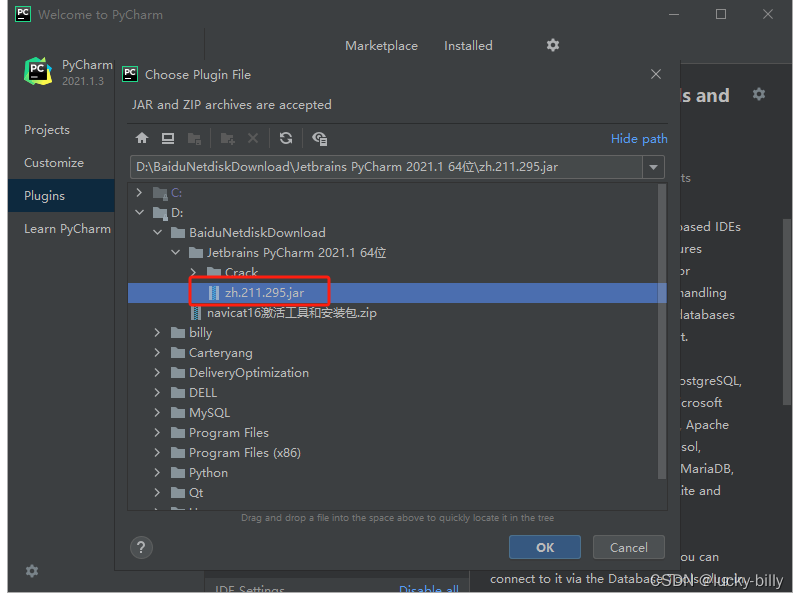The width and height of the screenshot is (800, 600).
Task: Select the Program Files (x86) row
Action: click(397, 453)
